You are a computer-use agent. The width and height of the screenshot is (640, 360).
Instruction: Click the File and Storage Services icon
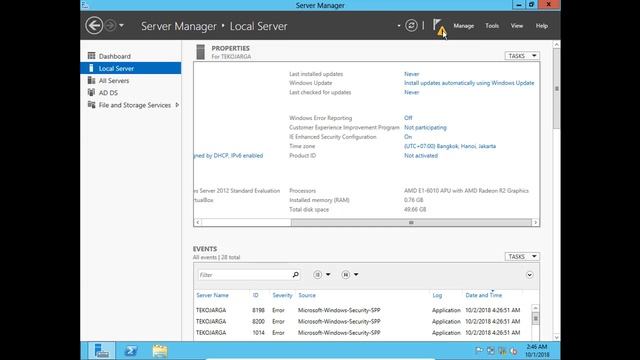point(91,104)
